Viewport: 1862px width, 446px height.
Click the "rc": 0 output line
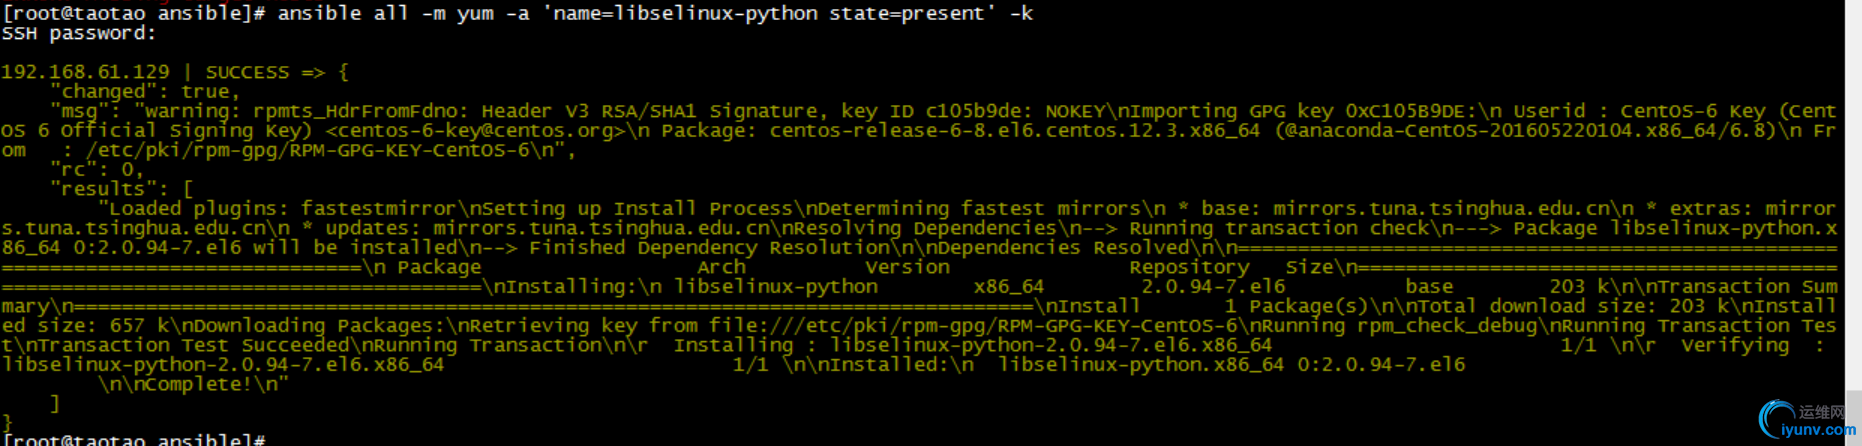(x=97, y=169)
